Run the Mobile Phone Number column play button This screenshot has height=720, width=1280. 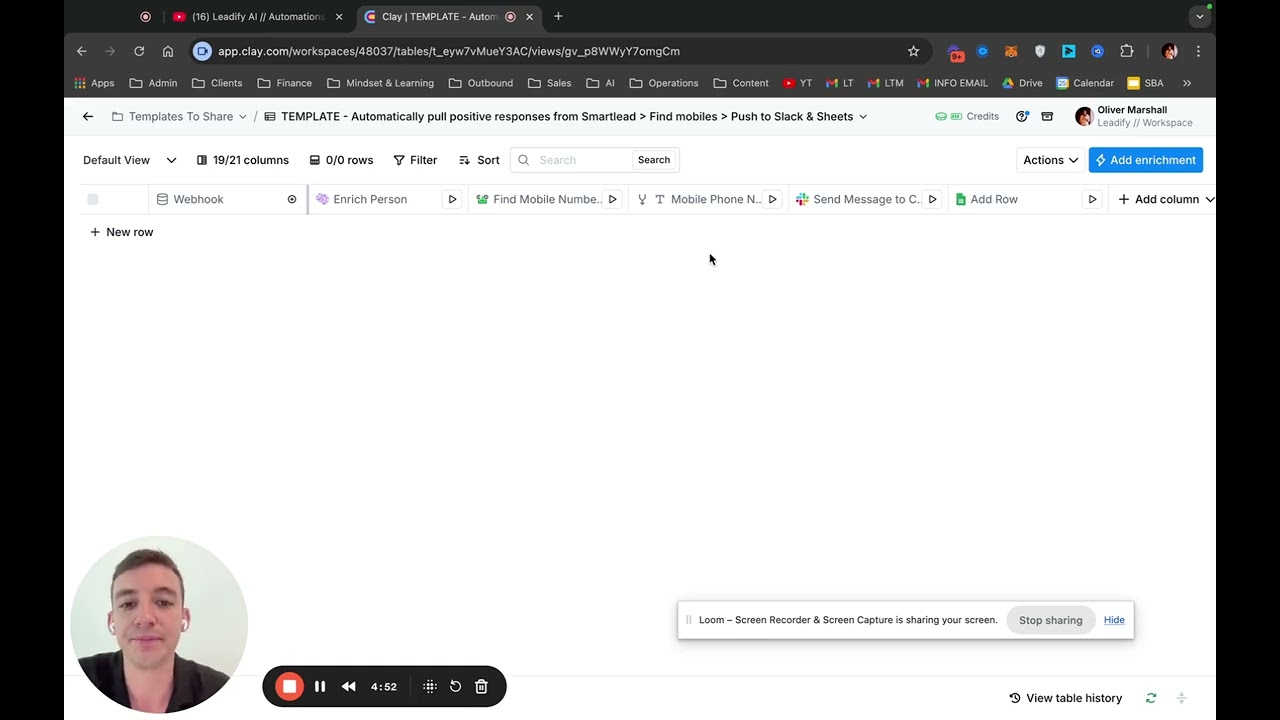(772, 199)
